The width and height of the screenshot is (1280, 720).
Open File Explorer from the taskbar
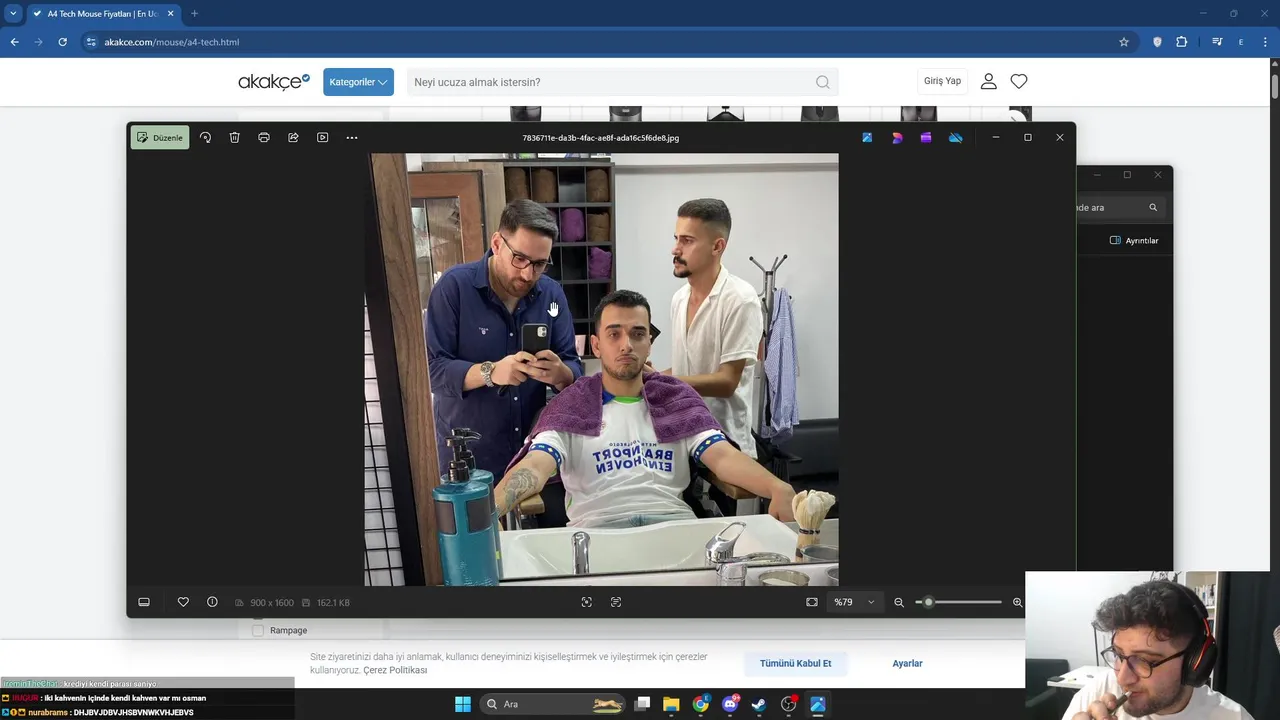click(x=671, y=704)
